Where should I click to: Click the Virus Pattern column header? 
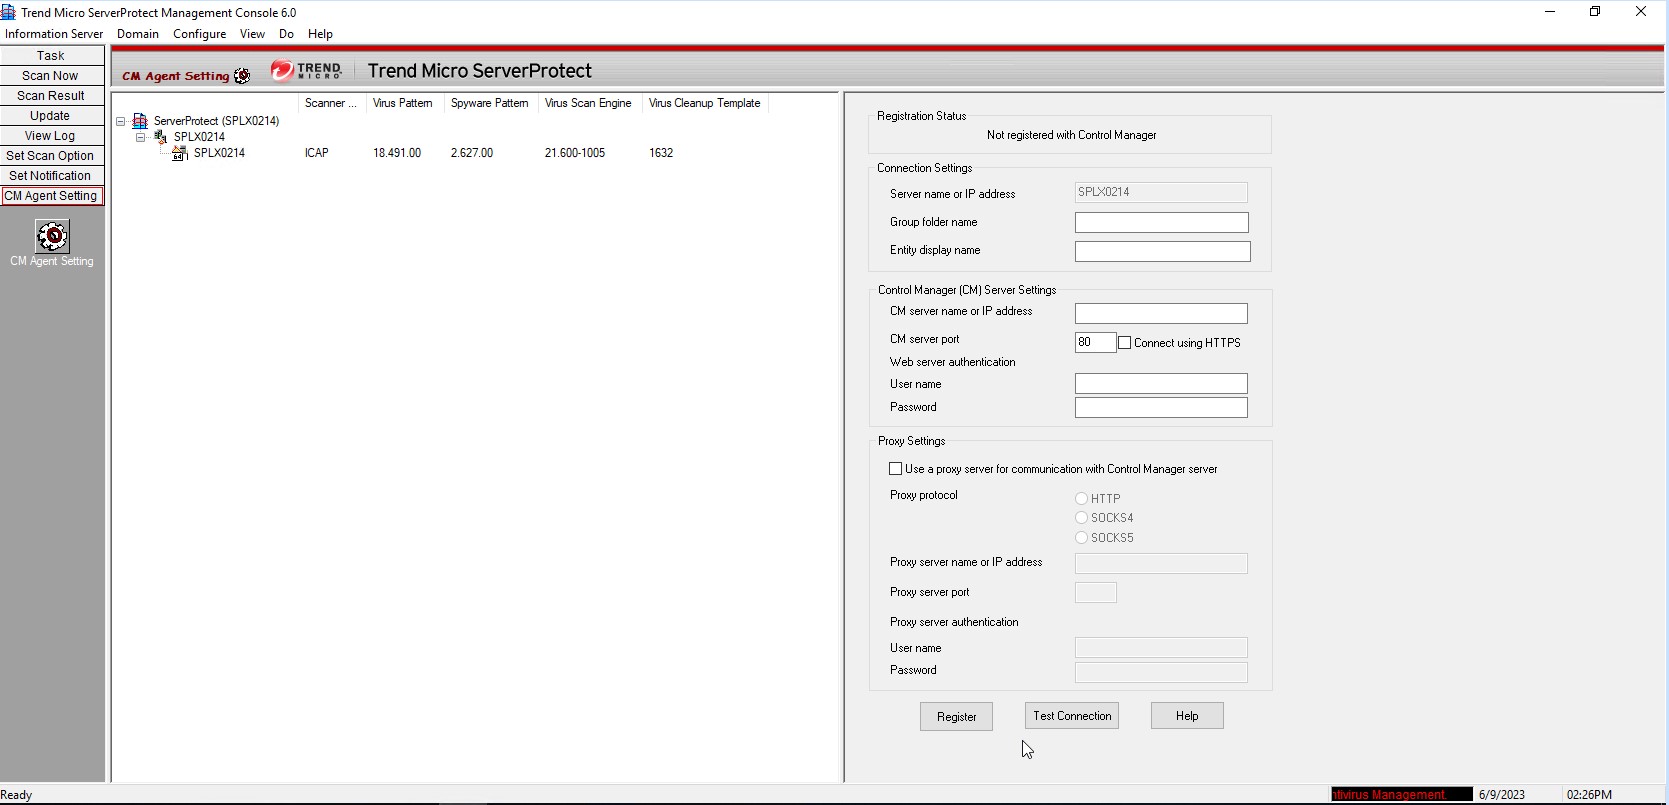403,103
